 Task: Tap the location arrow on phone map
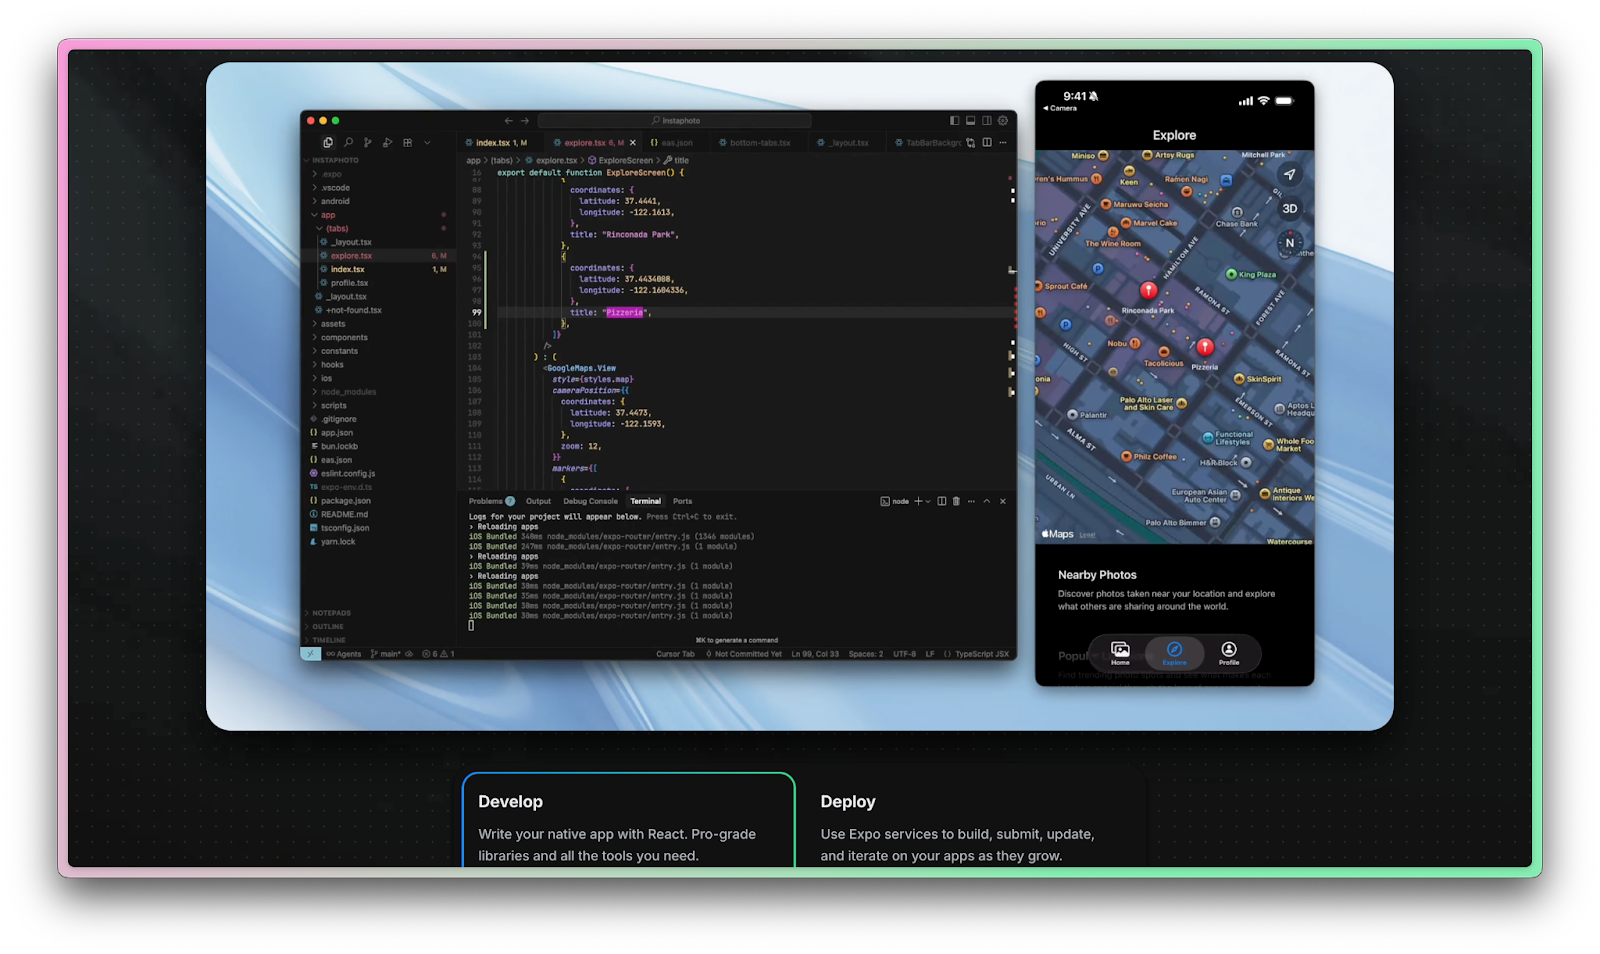click(x=1290, y=174)
